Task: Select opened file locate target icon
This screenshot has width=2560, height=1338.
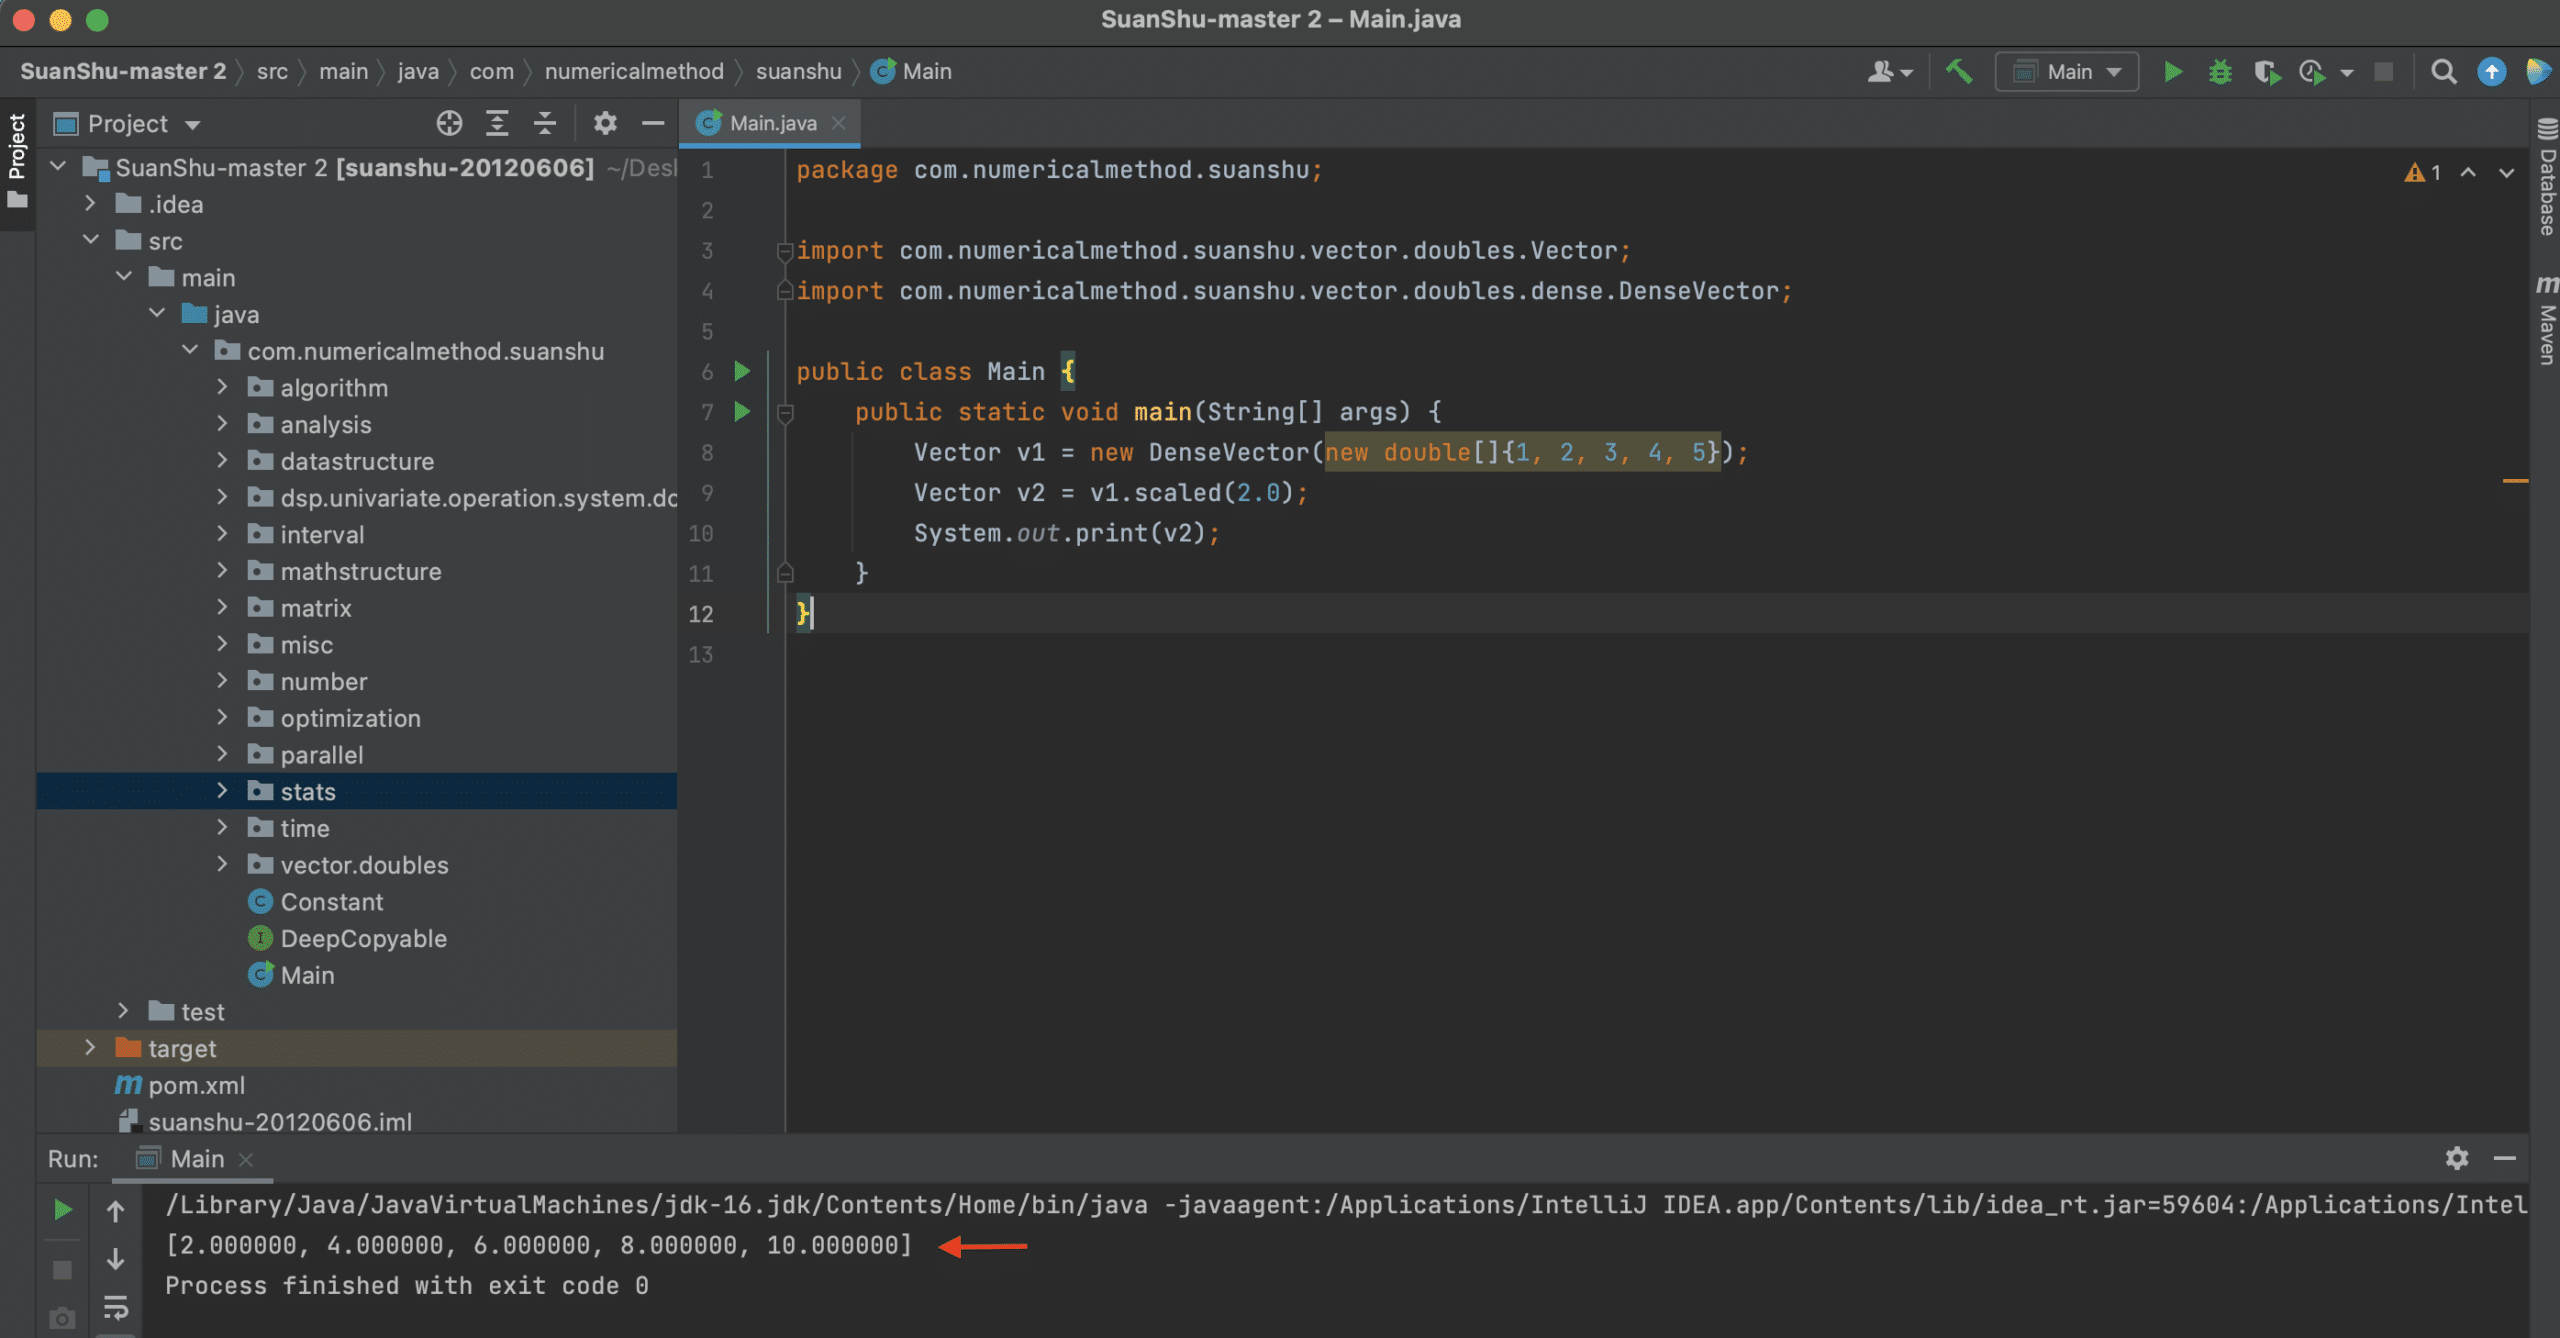Action: coord(449,123)
